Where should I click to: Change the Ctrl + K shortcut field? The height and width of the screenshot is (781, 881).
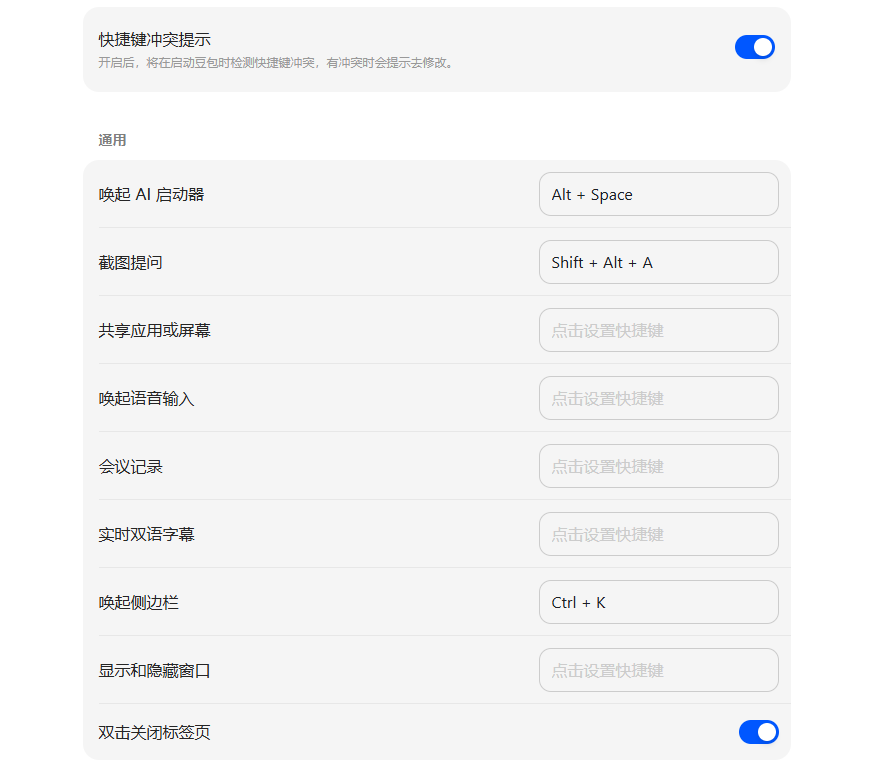[x=658, y=602]
